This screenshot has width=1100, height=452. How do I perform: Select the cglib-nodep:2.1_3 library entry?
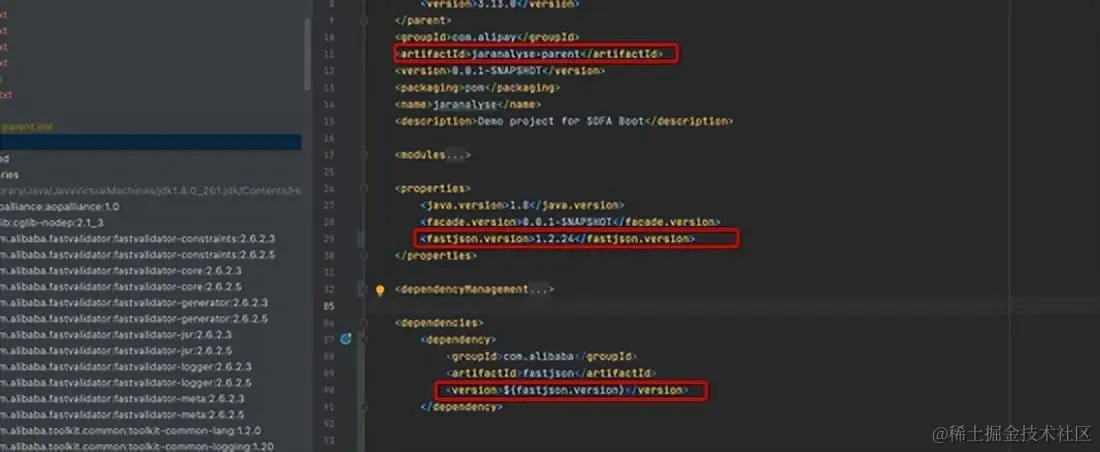(x=52, y=222)
